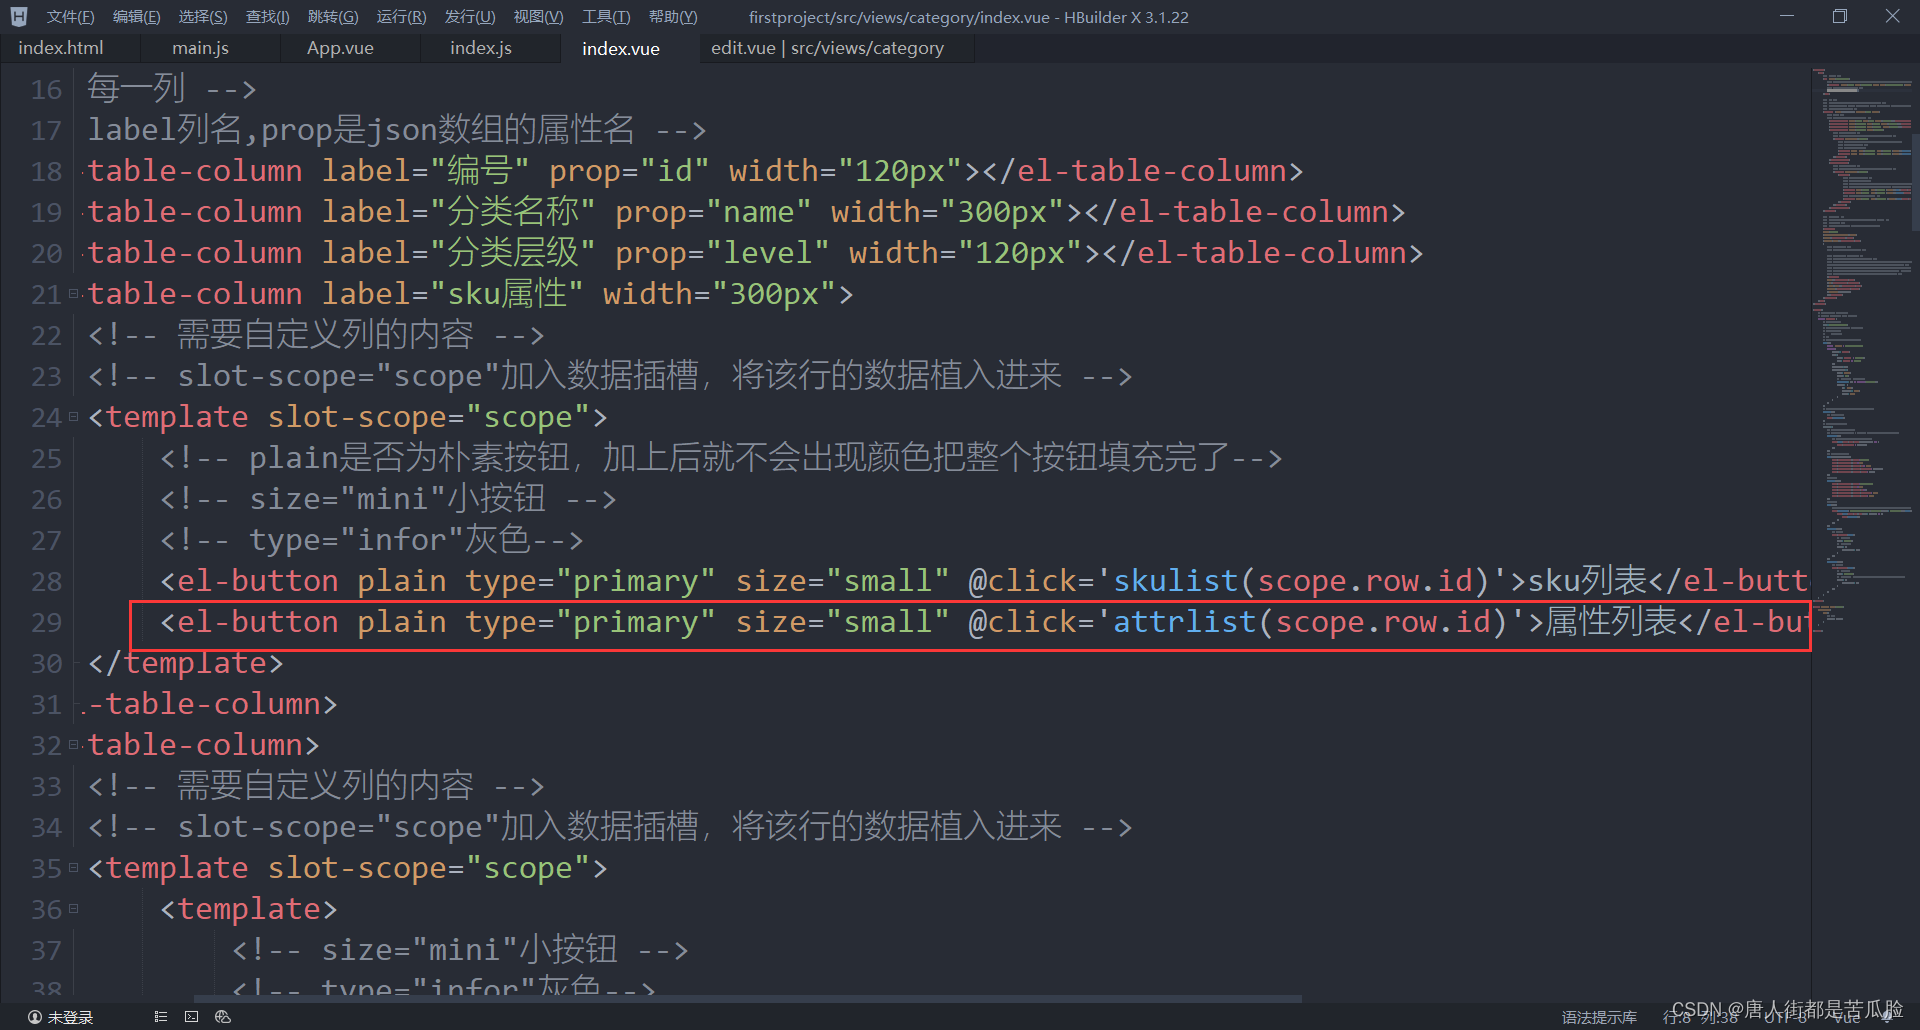Open the 帮助(Y) menu

point(673,17)
